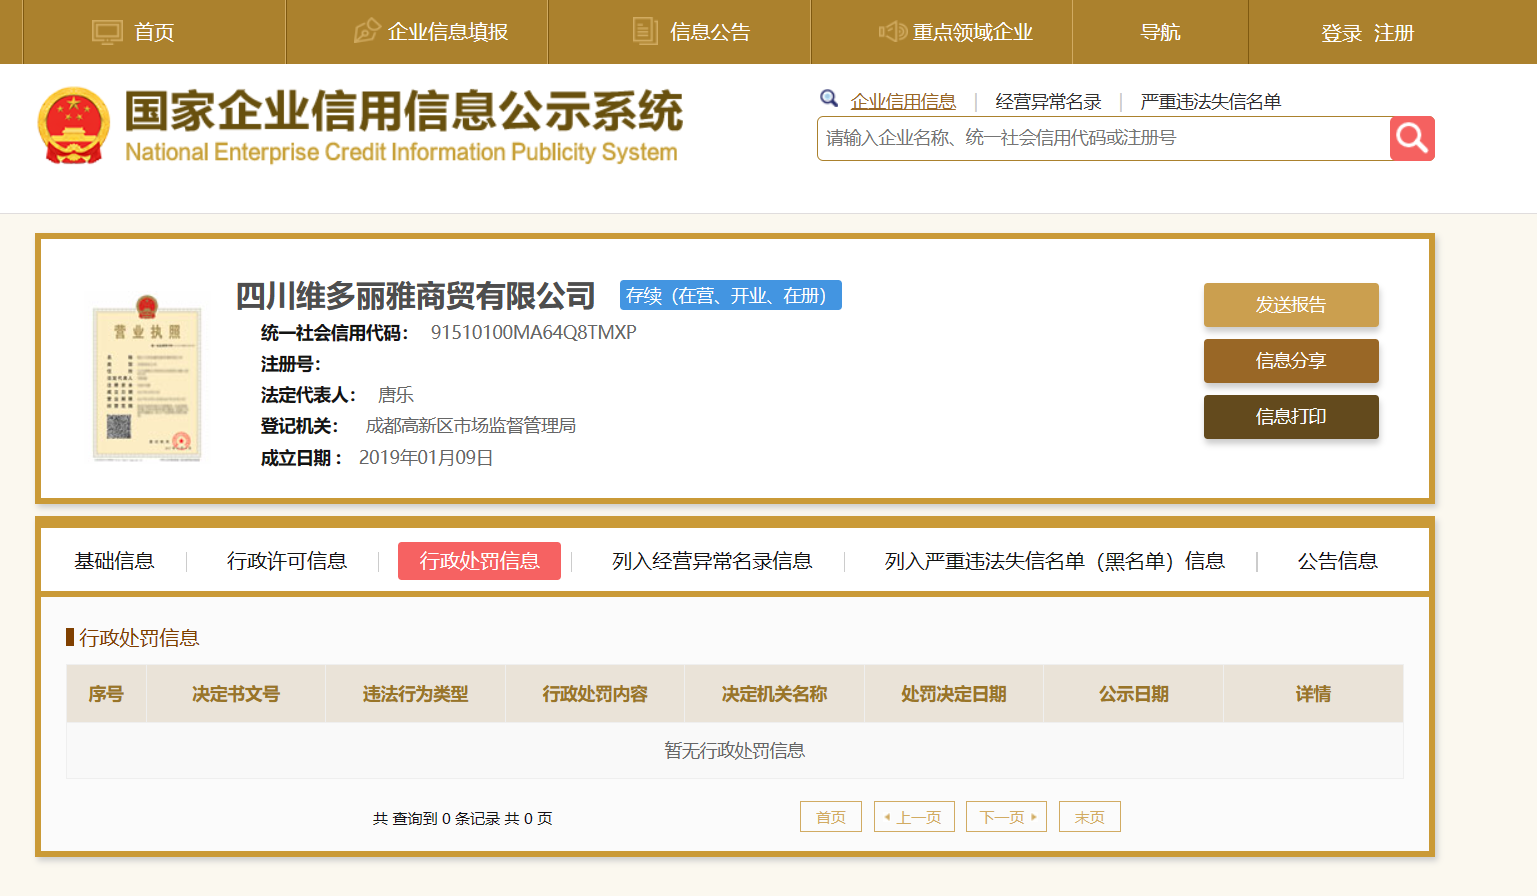Switch to the 列入经营异常名录信息 tab
Viewport: 1537px width, 896px height.
pyautogui.click(x=712, y=561)
